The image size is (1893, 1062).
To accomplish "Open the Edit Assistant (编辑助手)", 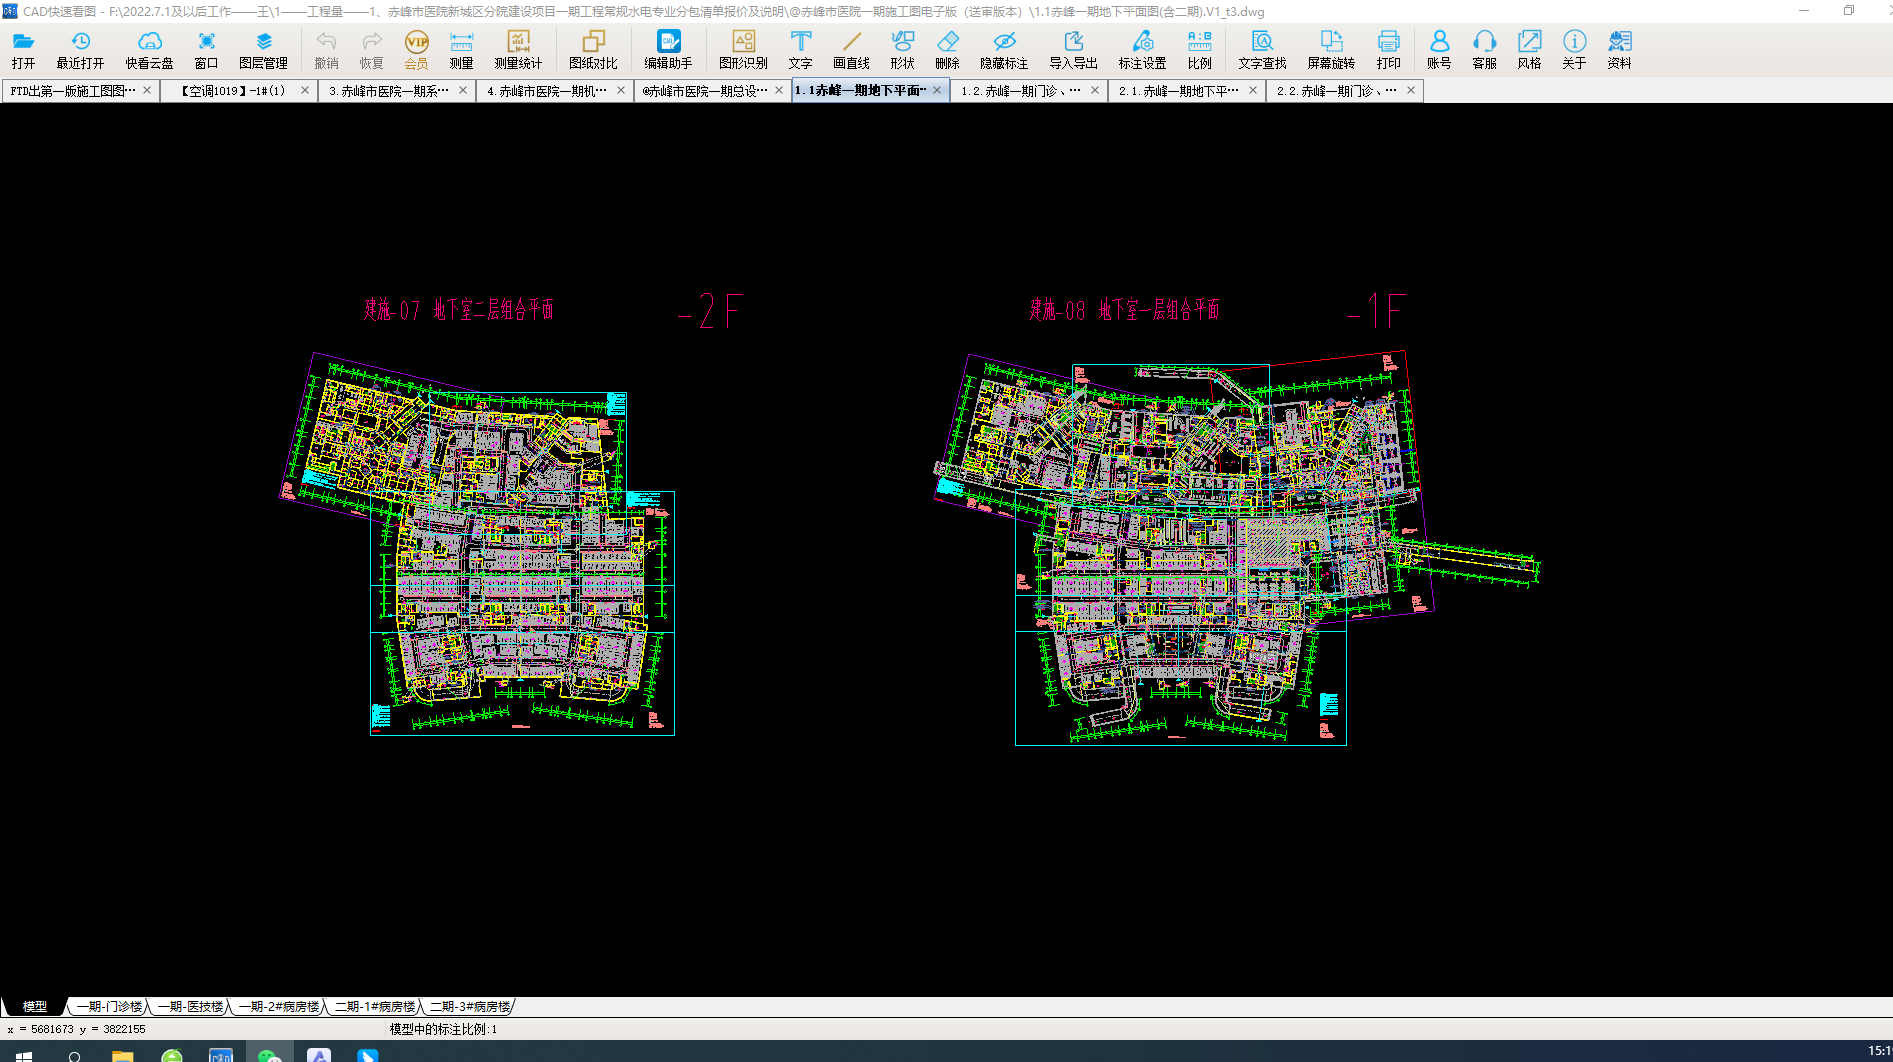I will tap(668, 50).
